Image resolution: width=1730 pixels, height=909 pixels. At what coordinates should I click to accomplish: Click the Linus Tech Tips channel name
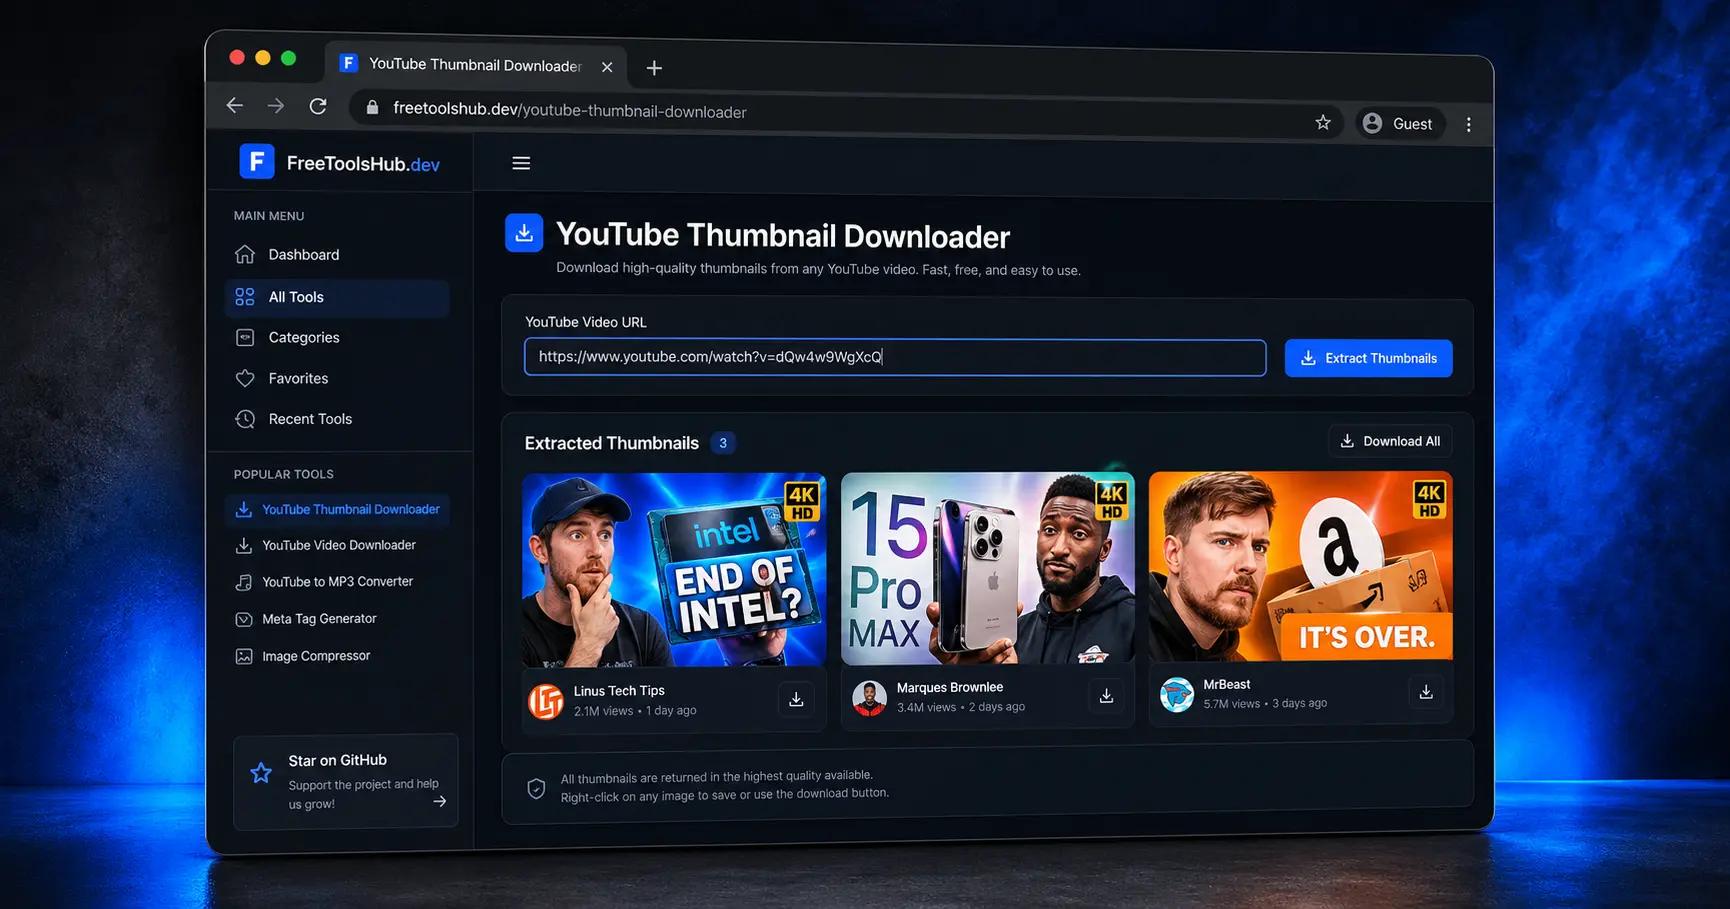(x=619, y=691)
